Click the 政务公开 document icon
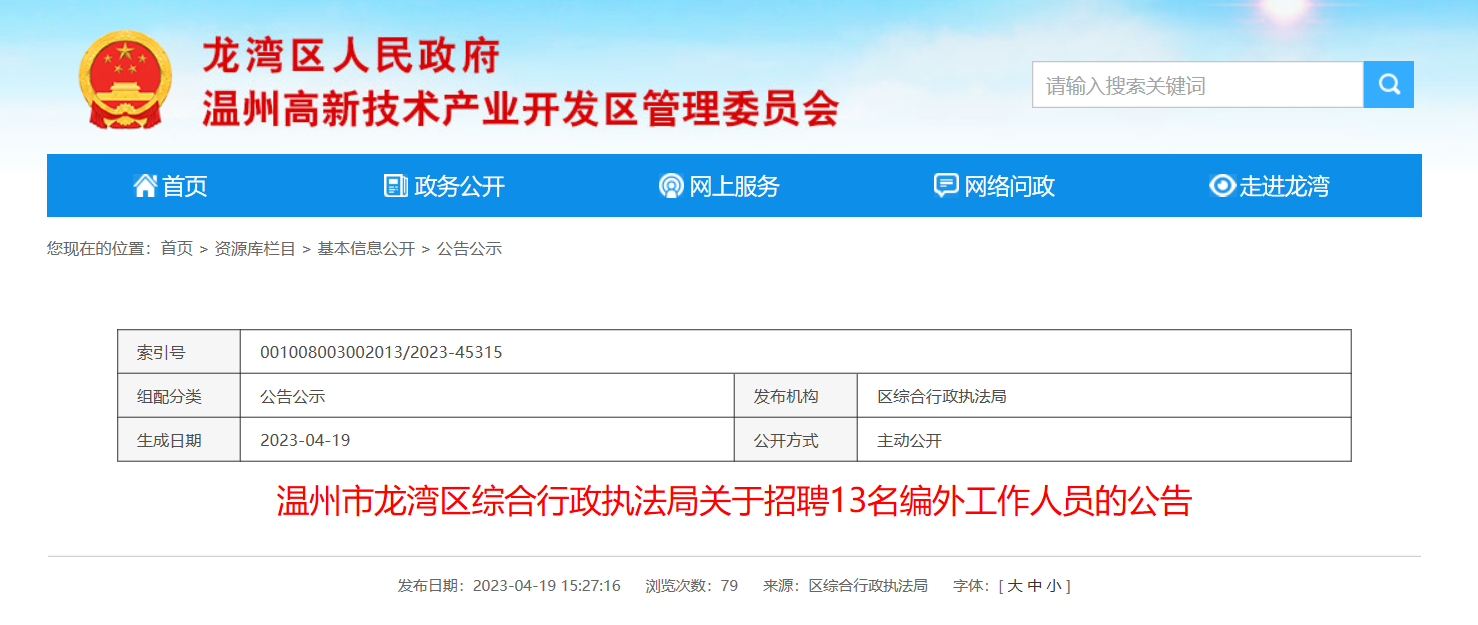This screenshot has height=625, width=1478. (x=396, y=186)
